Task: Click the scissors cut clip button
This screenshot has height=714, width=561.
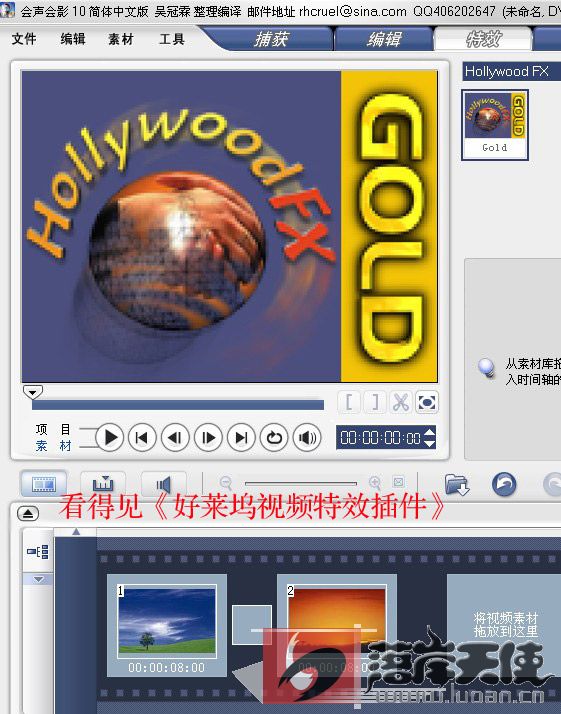Action: coord(401,403)
